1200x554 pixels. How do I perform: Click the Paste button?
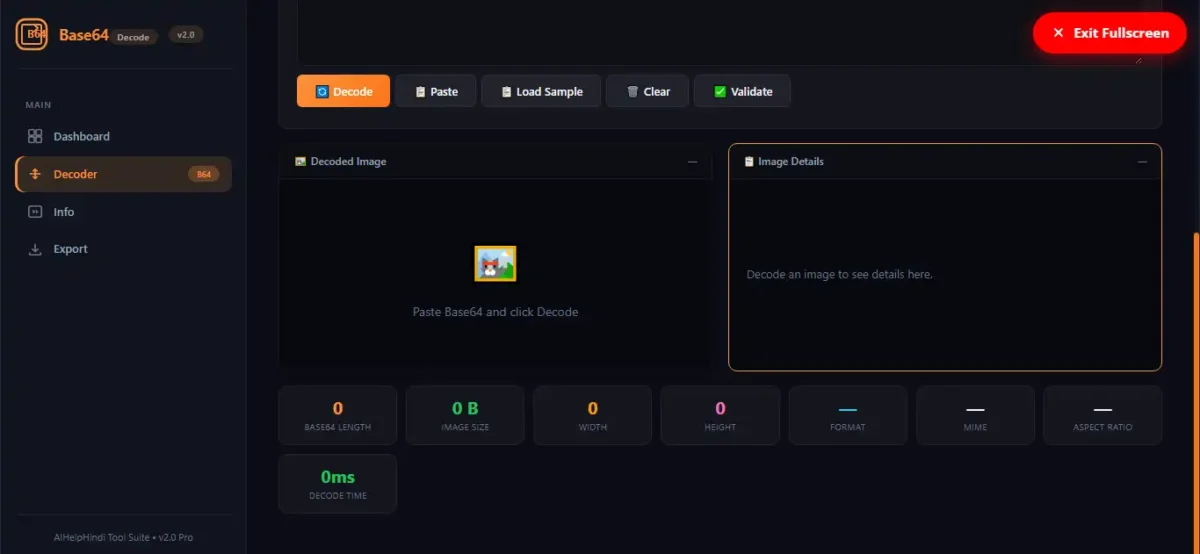tap(436, 91)
